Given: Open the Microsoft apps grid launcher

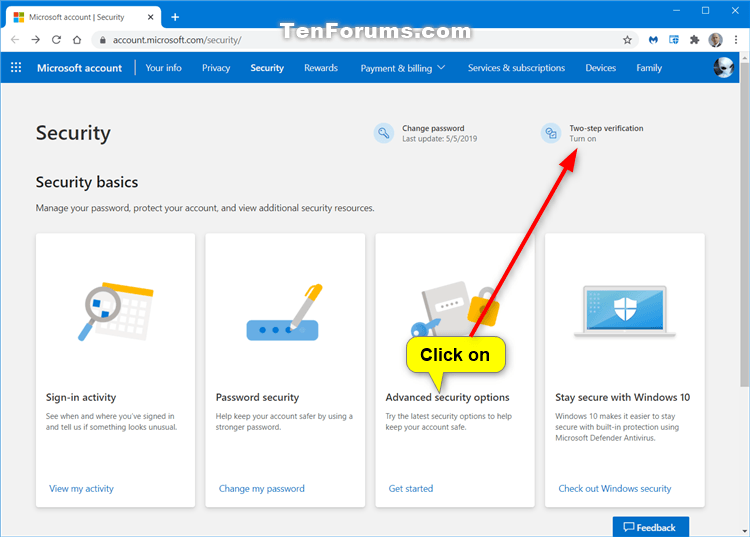Looking at the screenshot, I should 16,67.
